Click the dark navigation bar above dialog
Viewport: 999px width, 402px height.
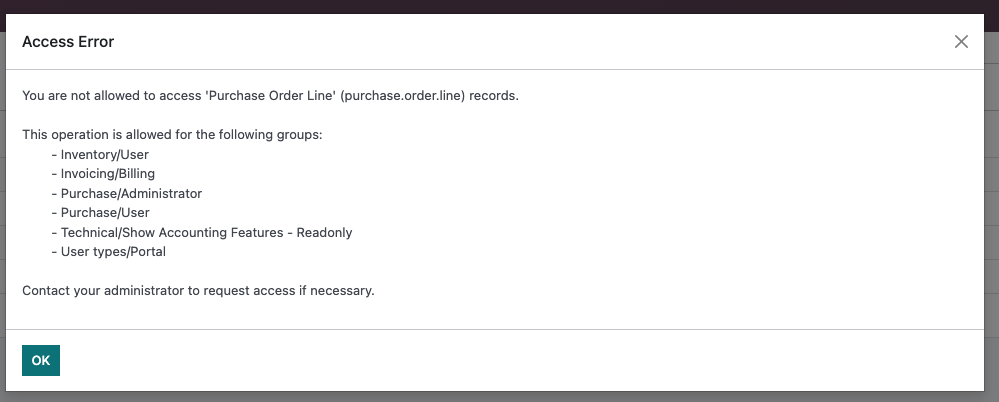pos(500,6)
